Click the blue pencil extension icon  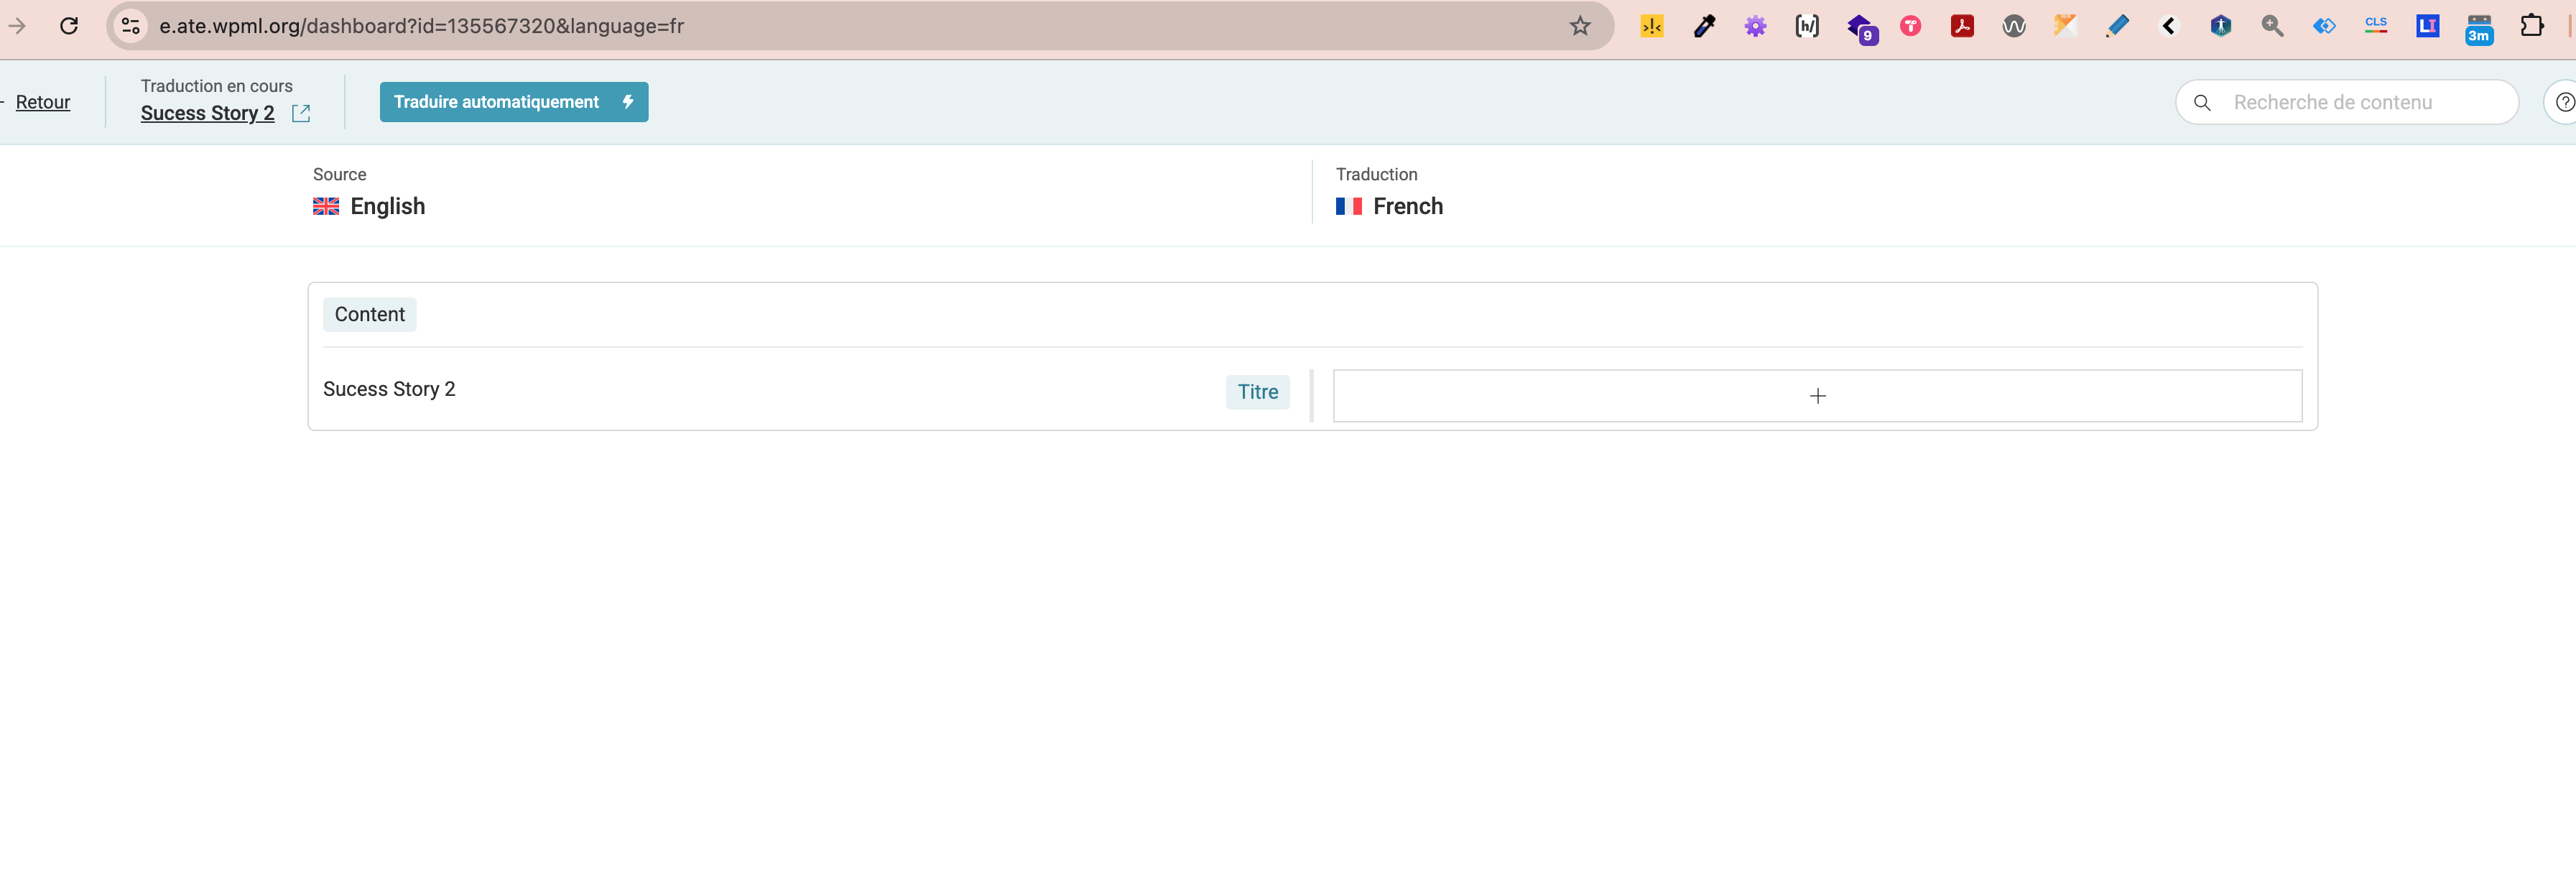coord(2117,26)
